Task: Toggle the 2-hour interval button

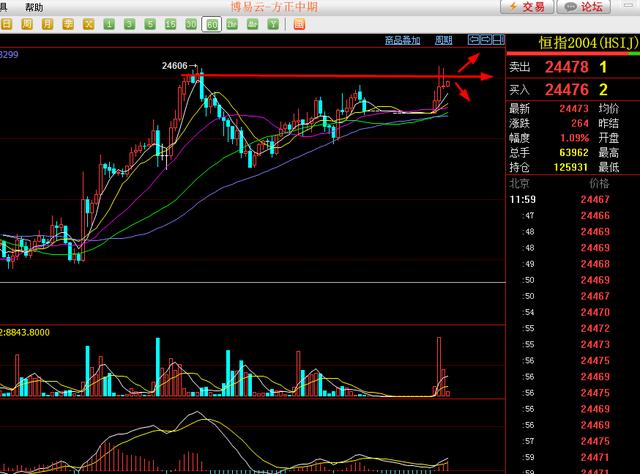Action: click(x=231, y=23)
